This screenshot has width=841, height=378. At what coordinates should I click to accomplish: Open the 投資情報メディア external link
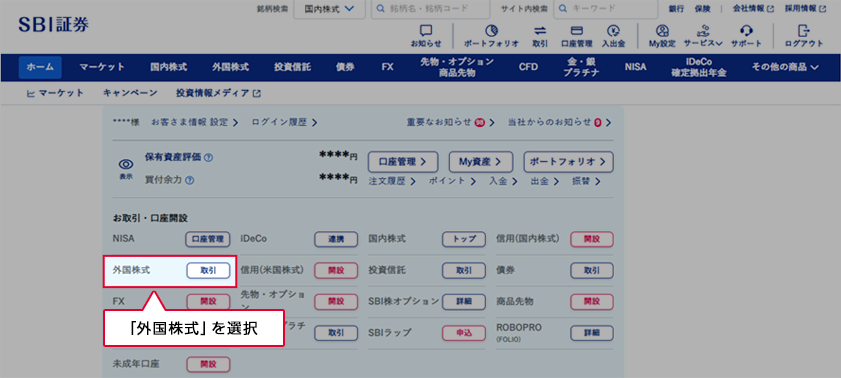coord(218,93)
